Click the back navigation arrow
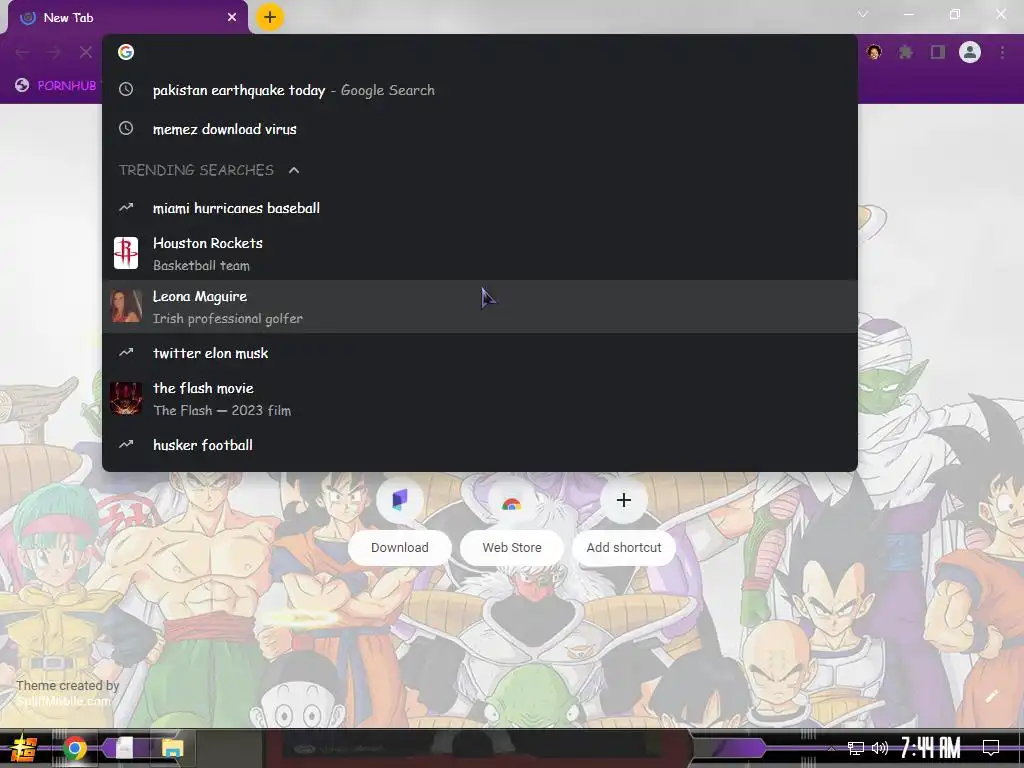 (22, 52)
